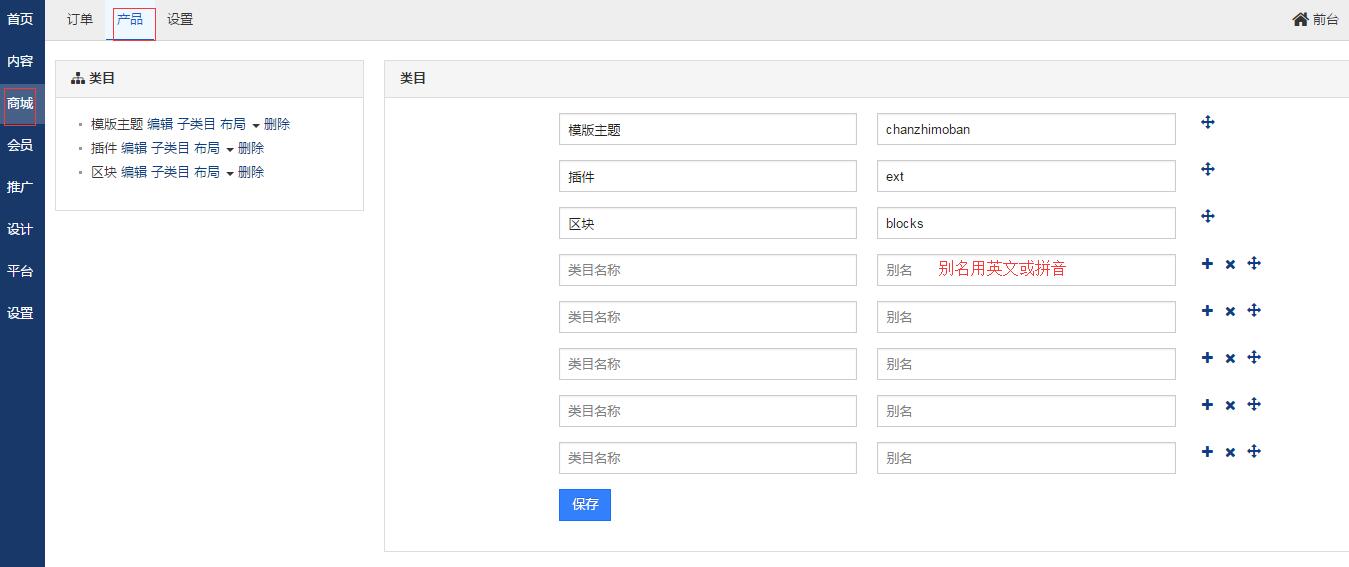Click the plus icon on the last empty category row
The width and height of the screenshot is (1349, 567).
(x=1207, y=452)
